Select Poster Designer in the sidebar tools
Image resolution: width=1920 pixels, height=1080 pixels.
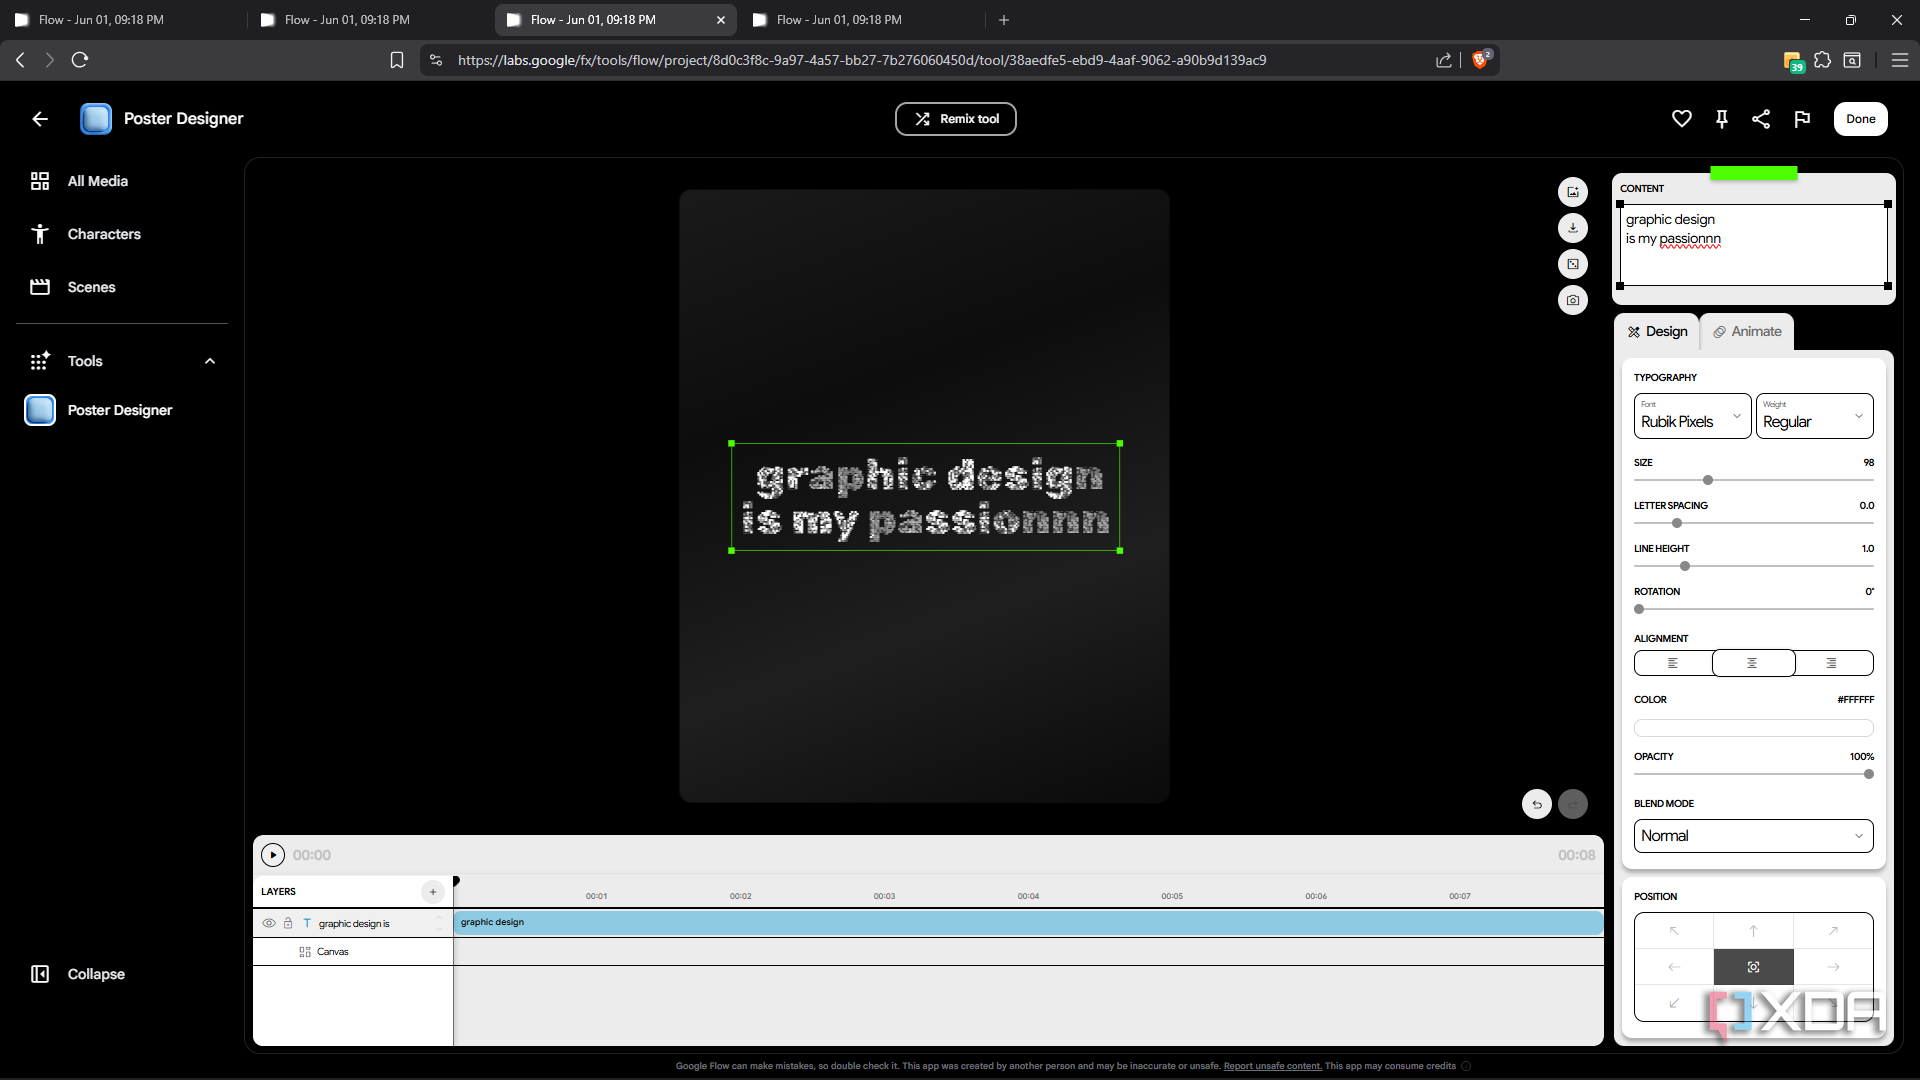[x=120, y=410]
